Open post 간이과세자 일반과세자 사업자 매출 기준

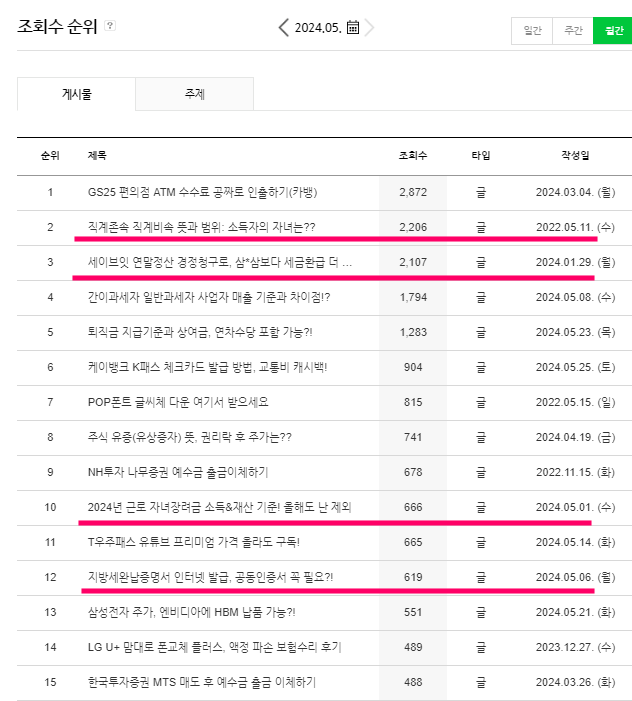(x=209, y=297)
